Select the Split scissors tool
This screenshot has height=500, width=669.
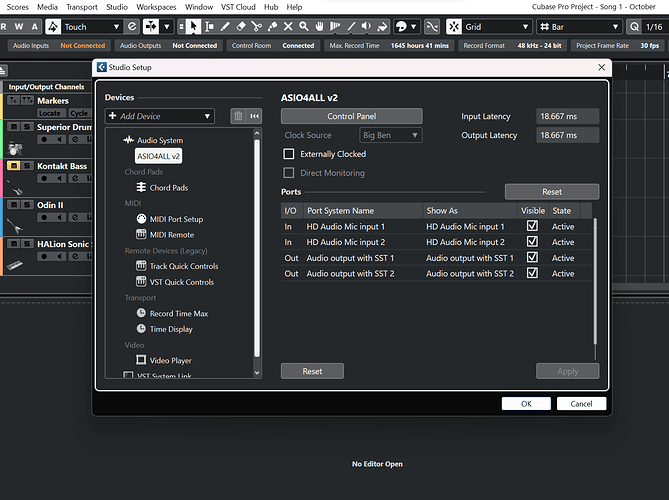pyautogui.click(x=256, y=26)
